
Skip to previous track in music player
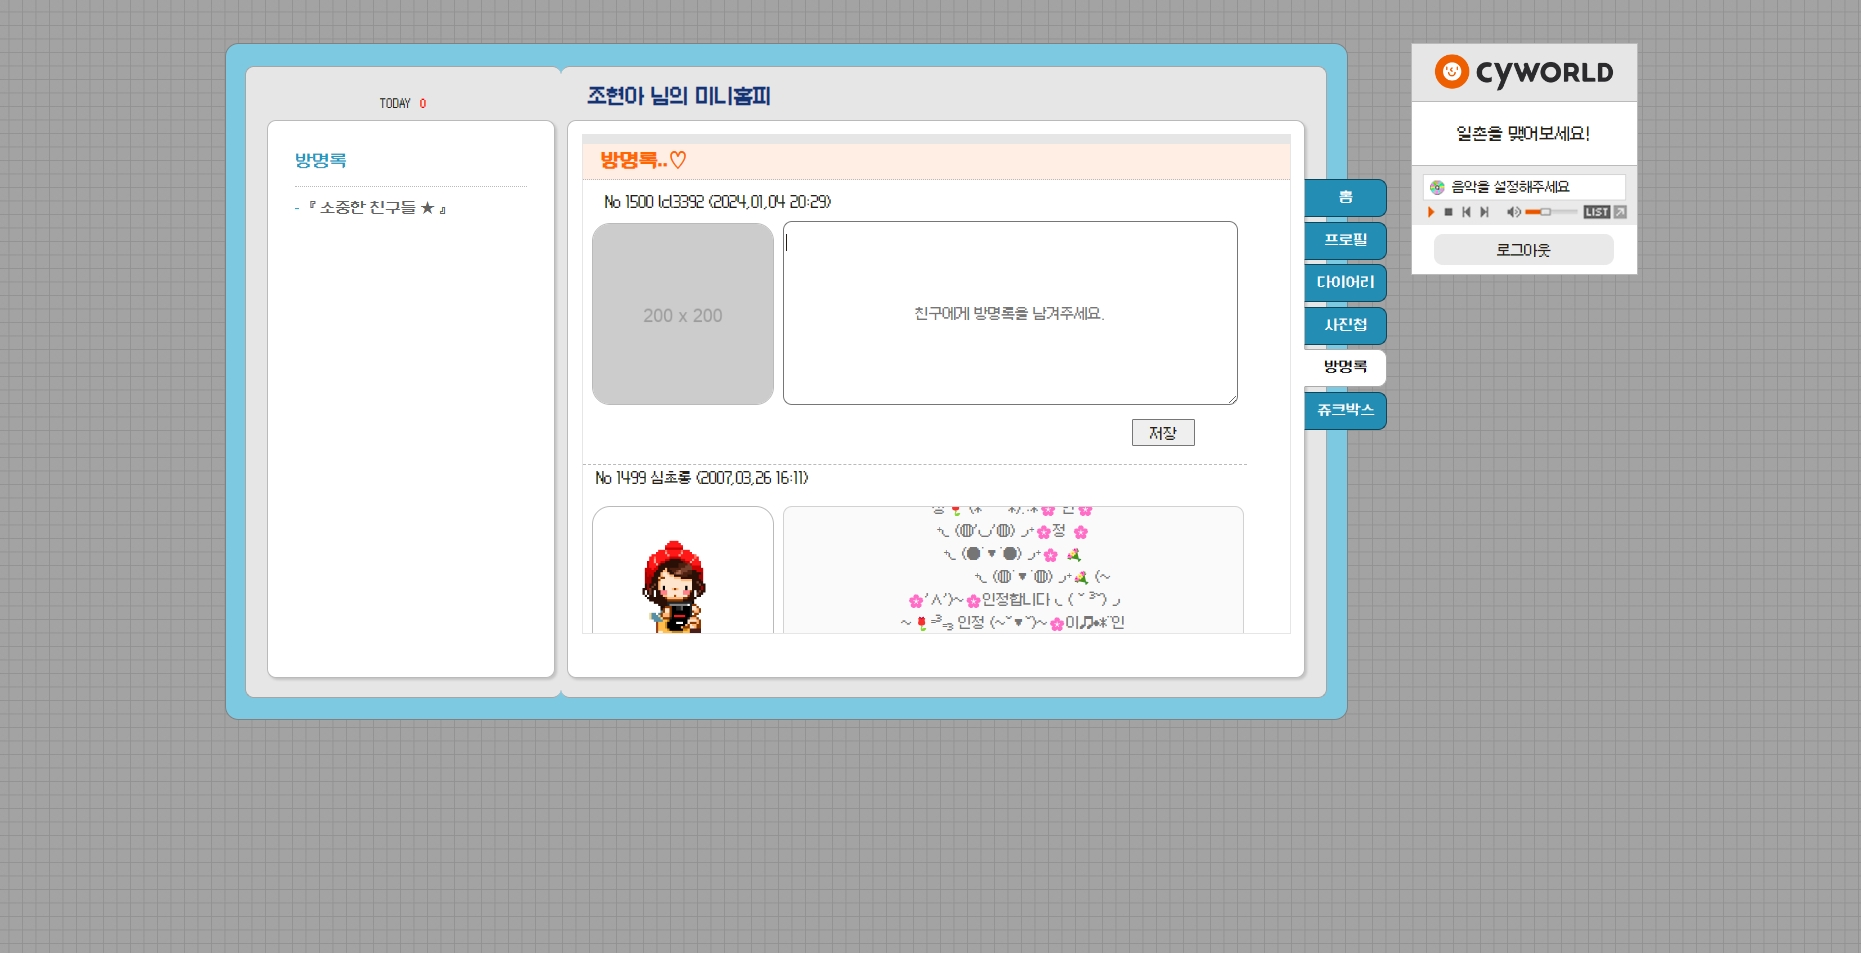pyautogui.click(x=1466, y=212)
